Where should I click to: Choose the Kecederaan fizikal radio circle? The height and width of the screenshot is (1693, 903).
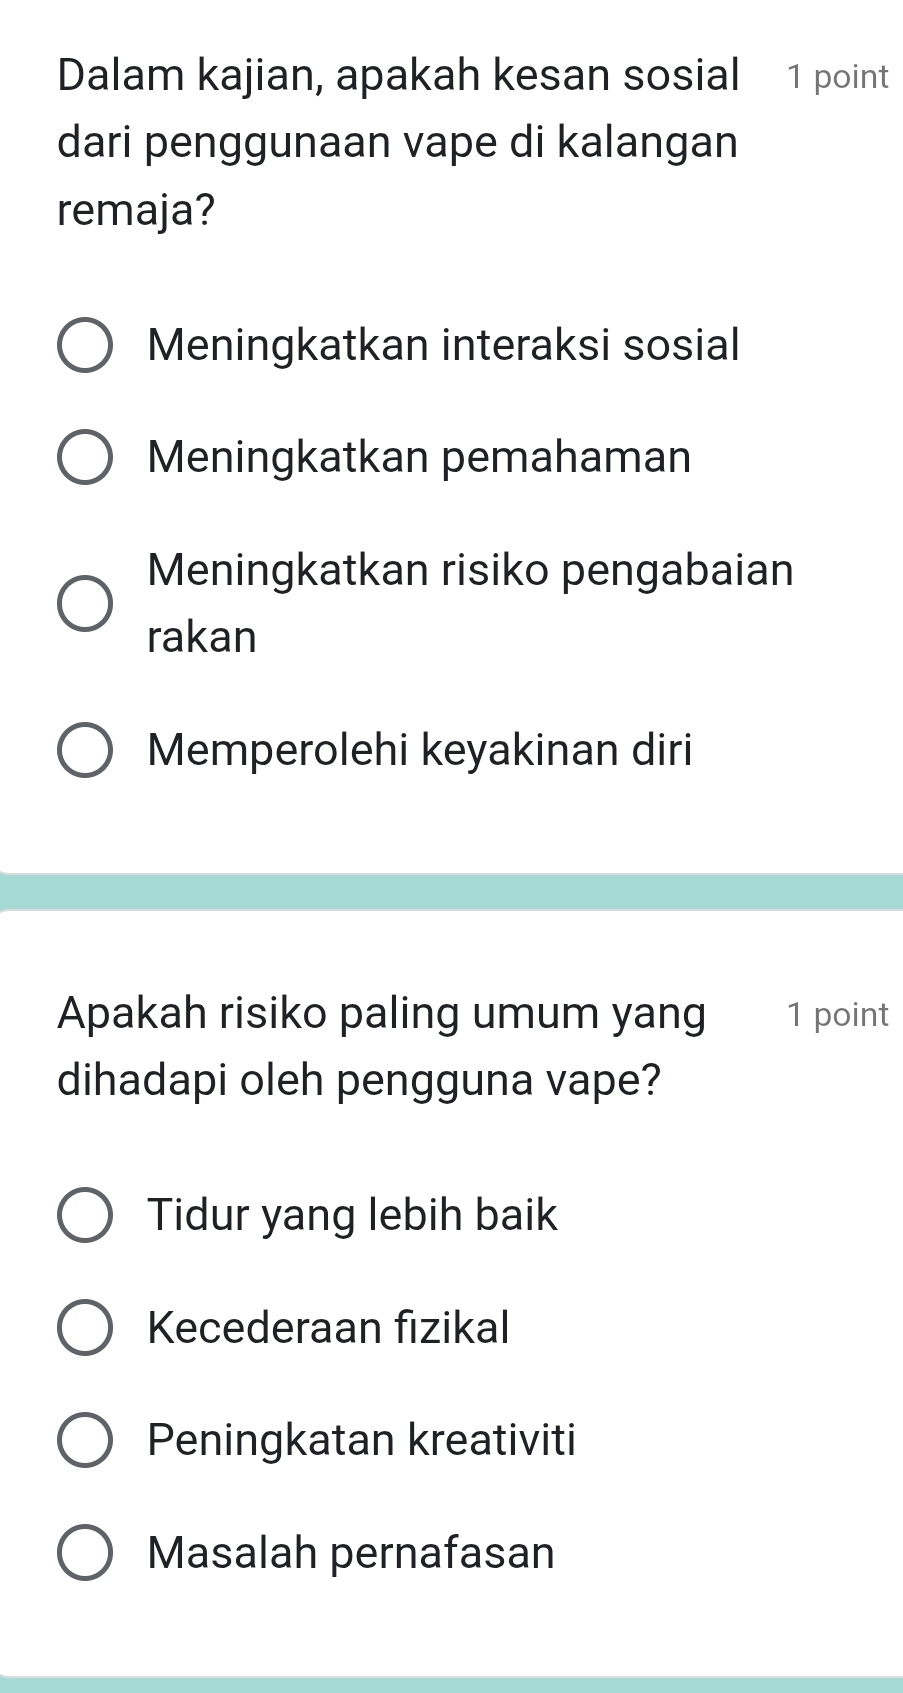[85, 1329]
